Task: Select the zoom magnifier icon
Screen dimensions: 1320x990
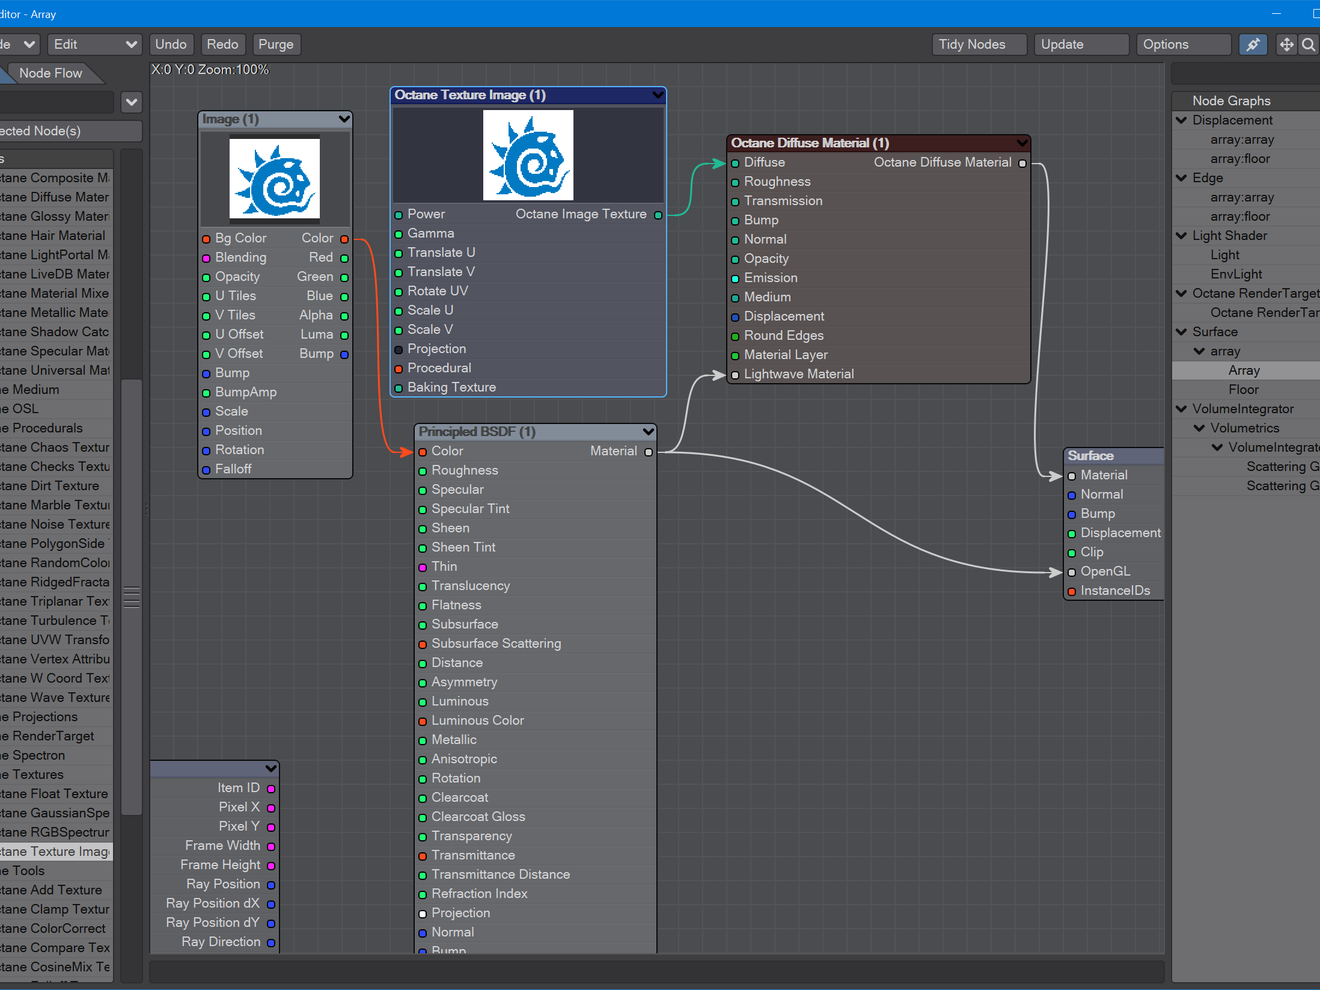Action: tap(1308, 44)
